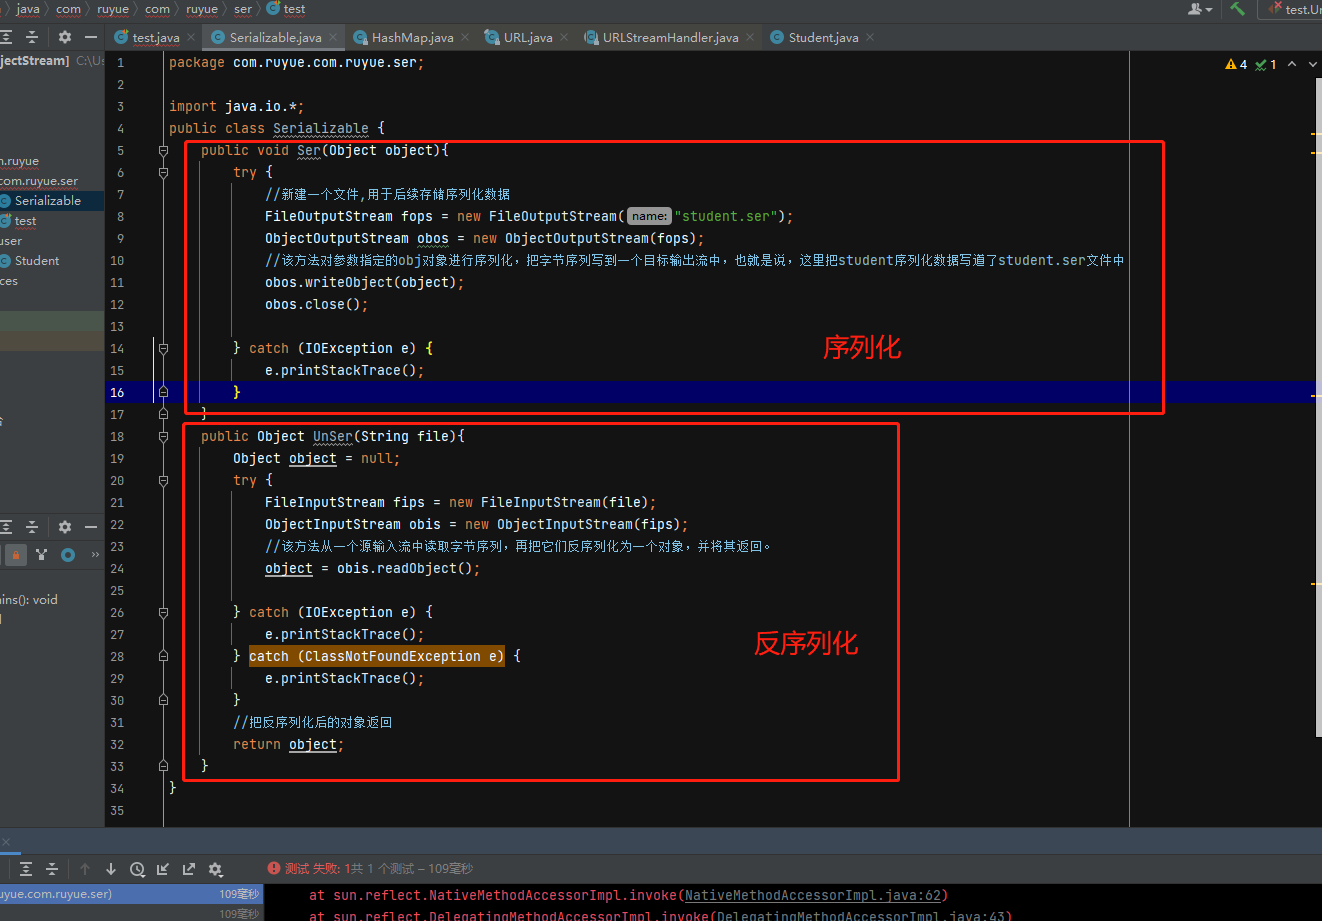Toggle the inherited members fork icon
The width and height of the screenshot is (1322, 921).
(x=42, y=554)
